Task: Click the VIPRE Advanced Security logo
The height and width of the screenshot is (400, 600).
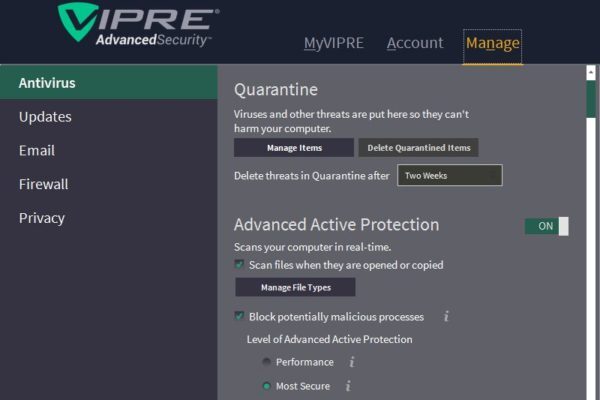Action: pos(139,24)
